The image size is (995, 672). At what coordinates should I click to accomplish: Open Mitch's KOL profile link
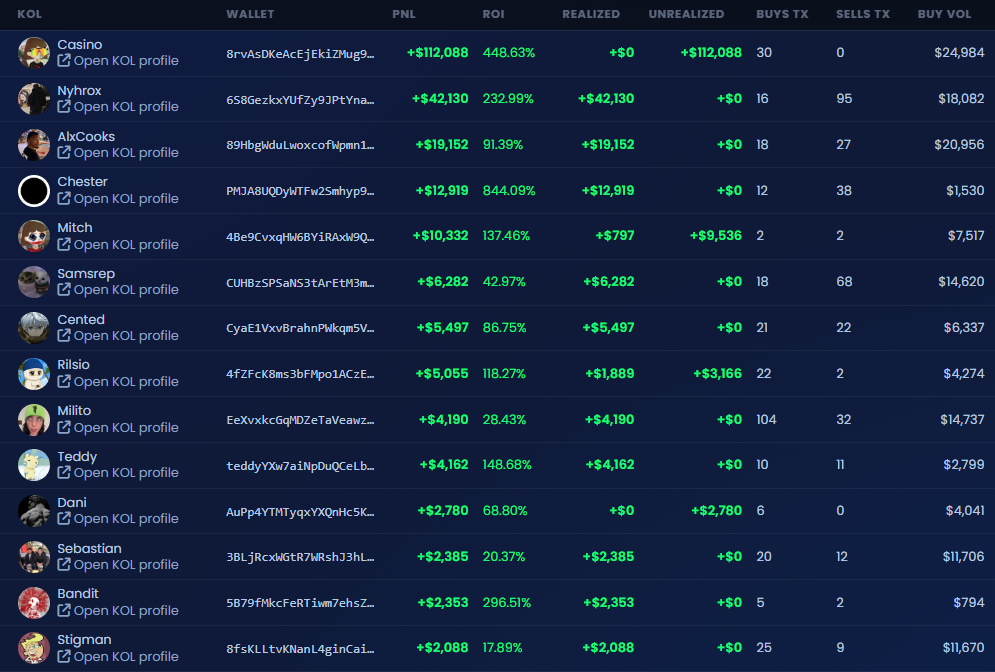pyautogui.click(x=118, y=244)
